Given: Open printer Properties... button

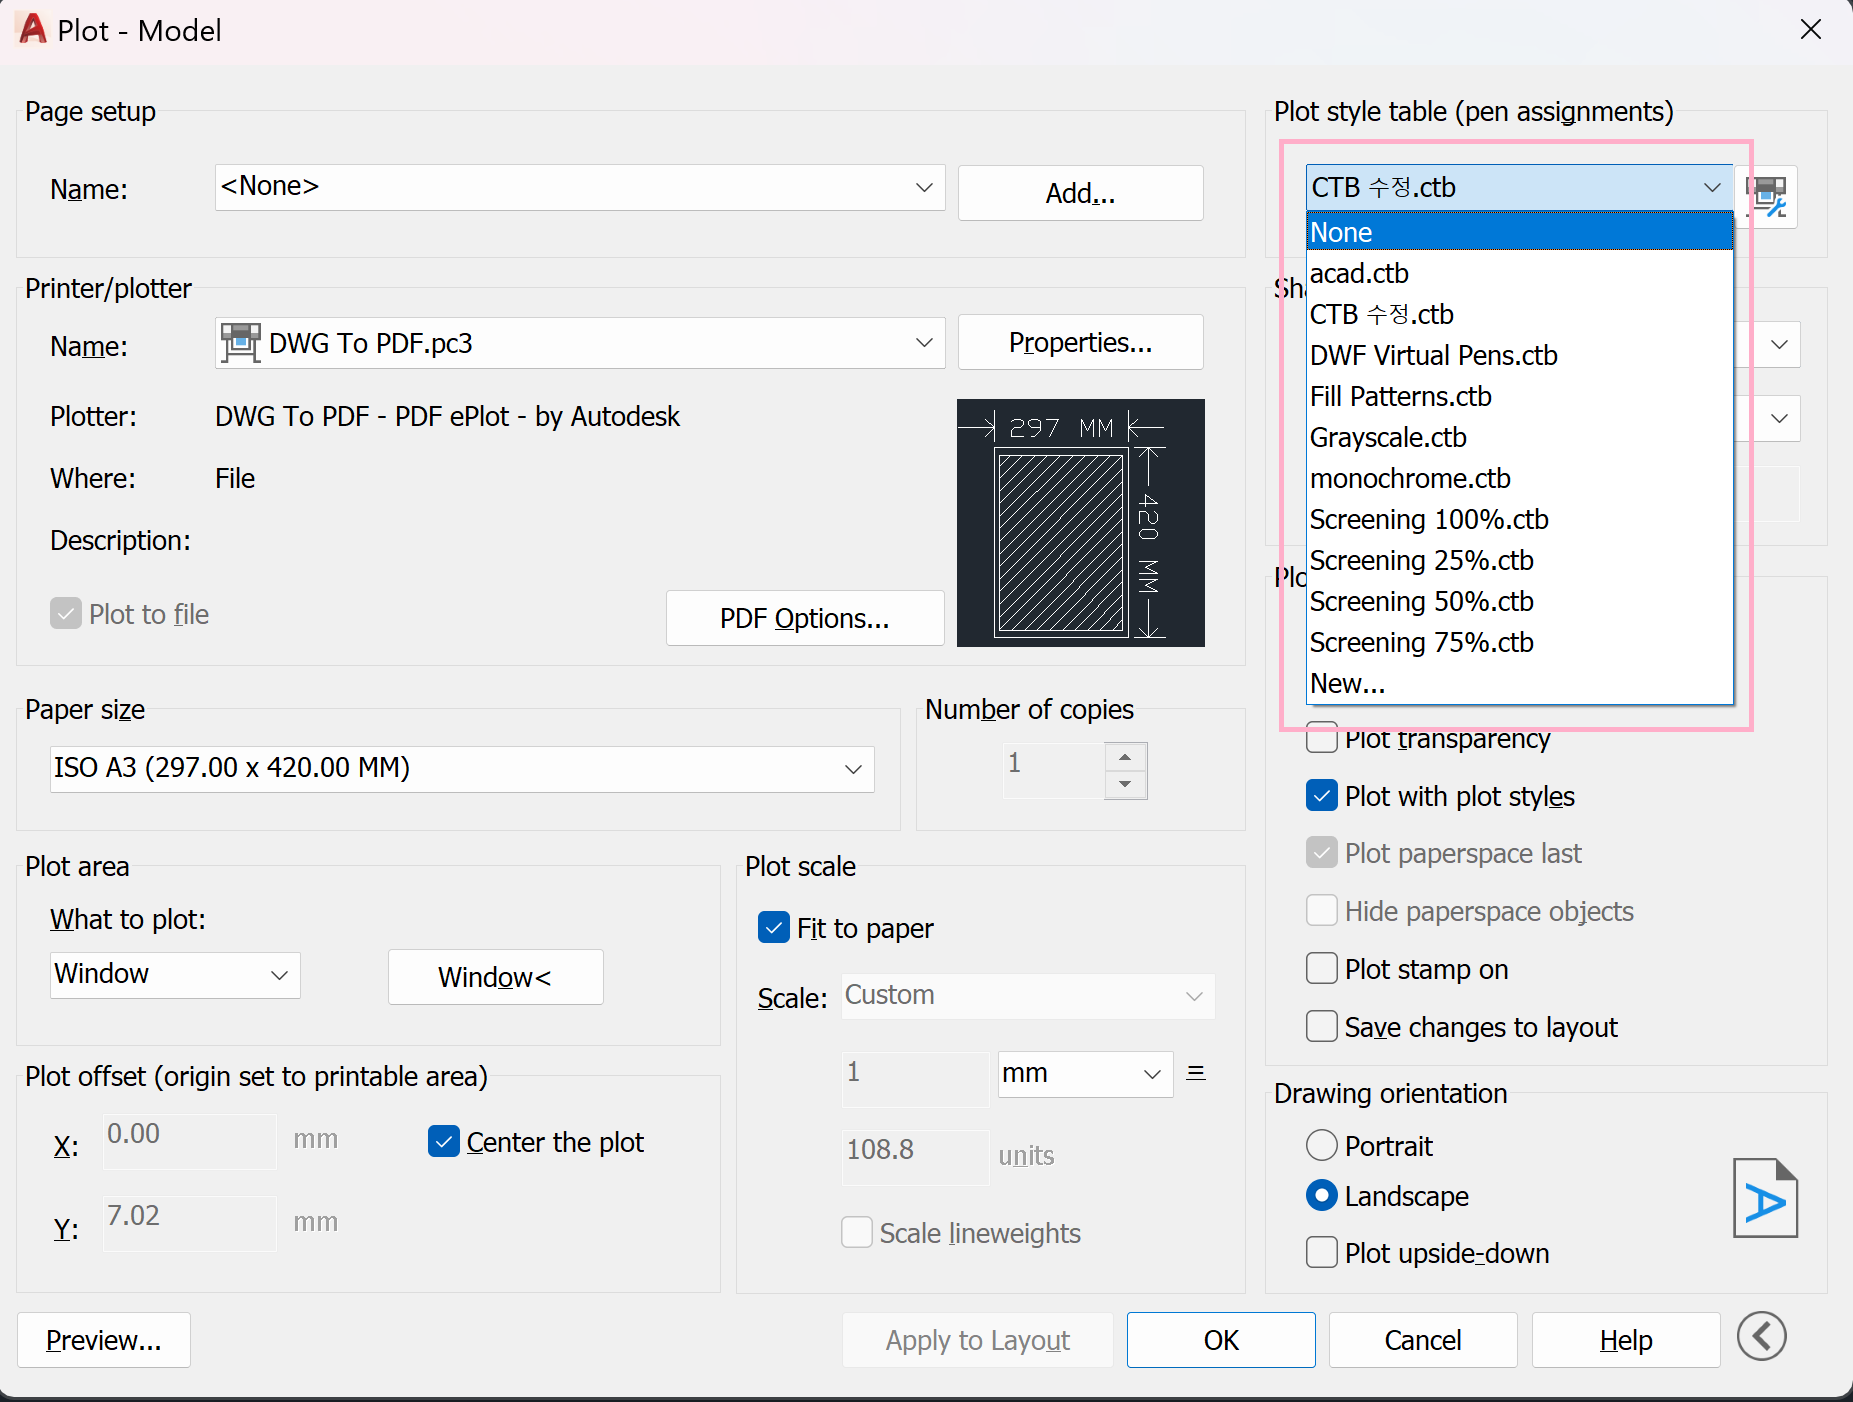Looking at the screenshot, I should click(x=1080, y=343).
